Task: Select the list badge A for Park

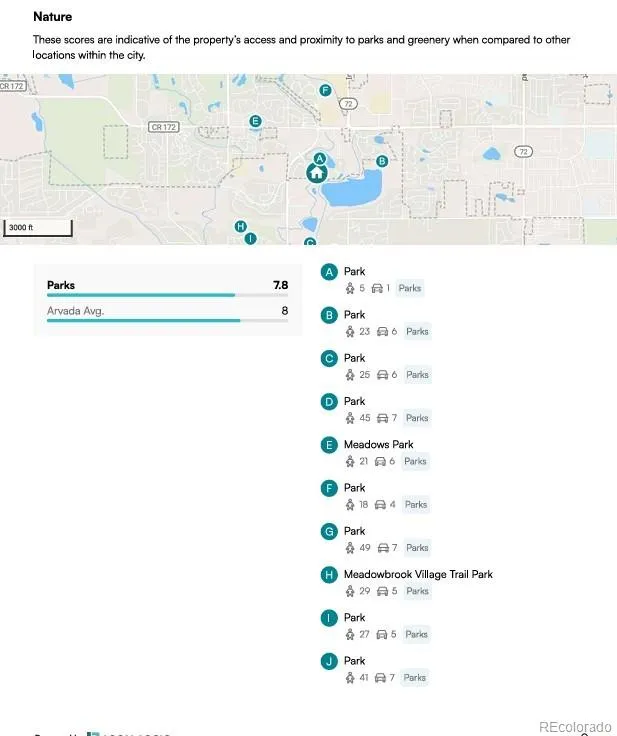Action: (329, 272)
